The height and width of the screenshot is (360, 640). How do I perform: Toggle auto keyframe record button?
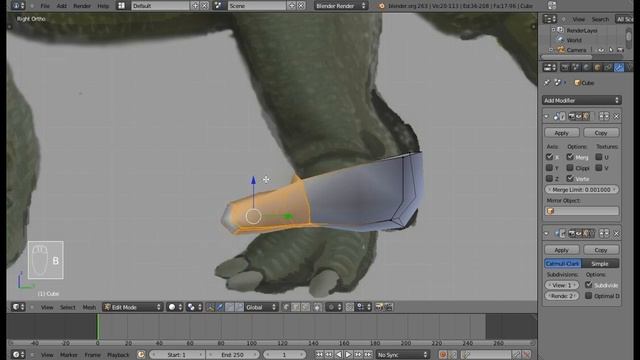[443, 355]
